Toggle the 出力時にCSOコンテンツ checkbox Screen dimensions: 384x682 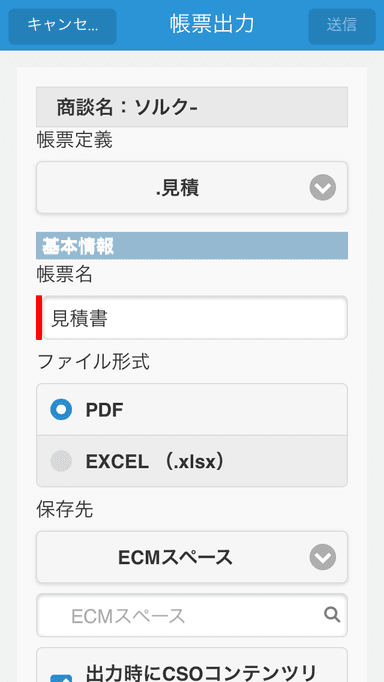click(61, 678)
